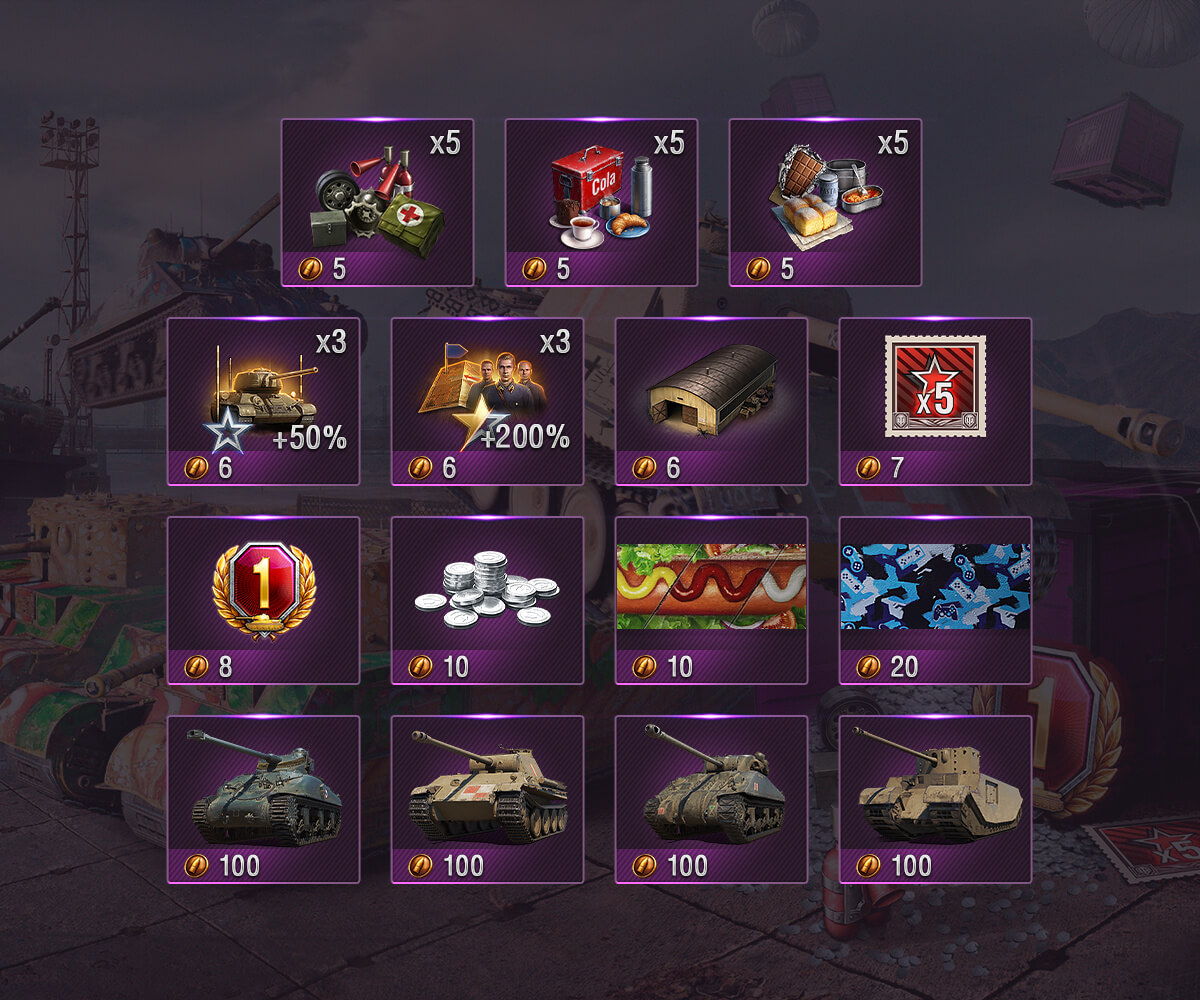Select the repair kit consumables bundle x5

[x=377, y=202]
